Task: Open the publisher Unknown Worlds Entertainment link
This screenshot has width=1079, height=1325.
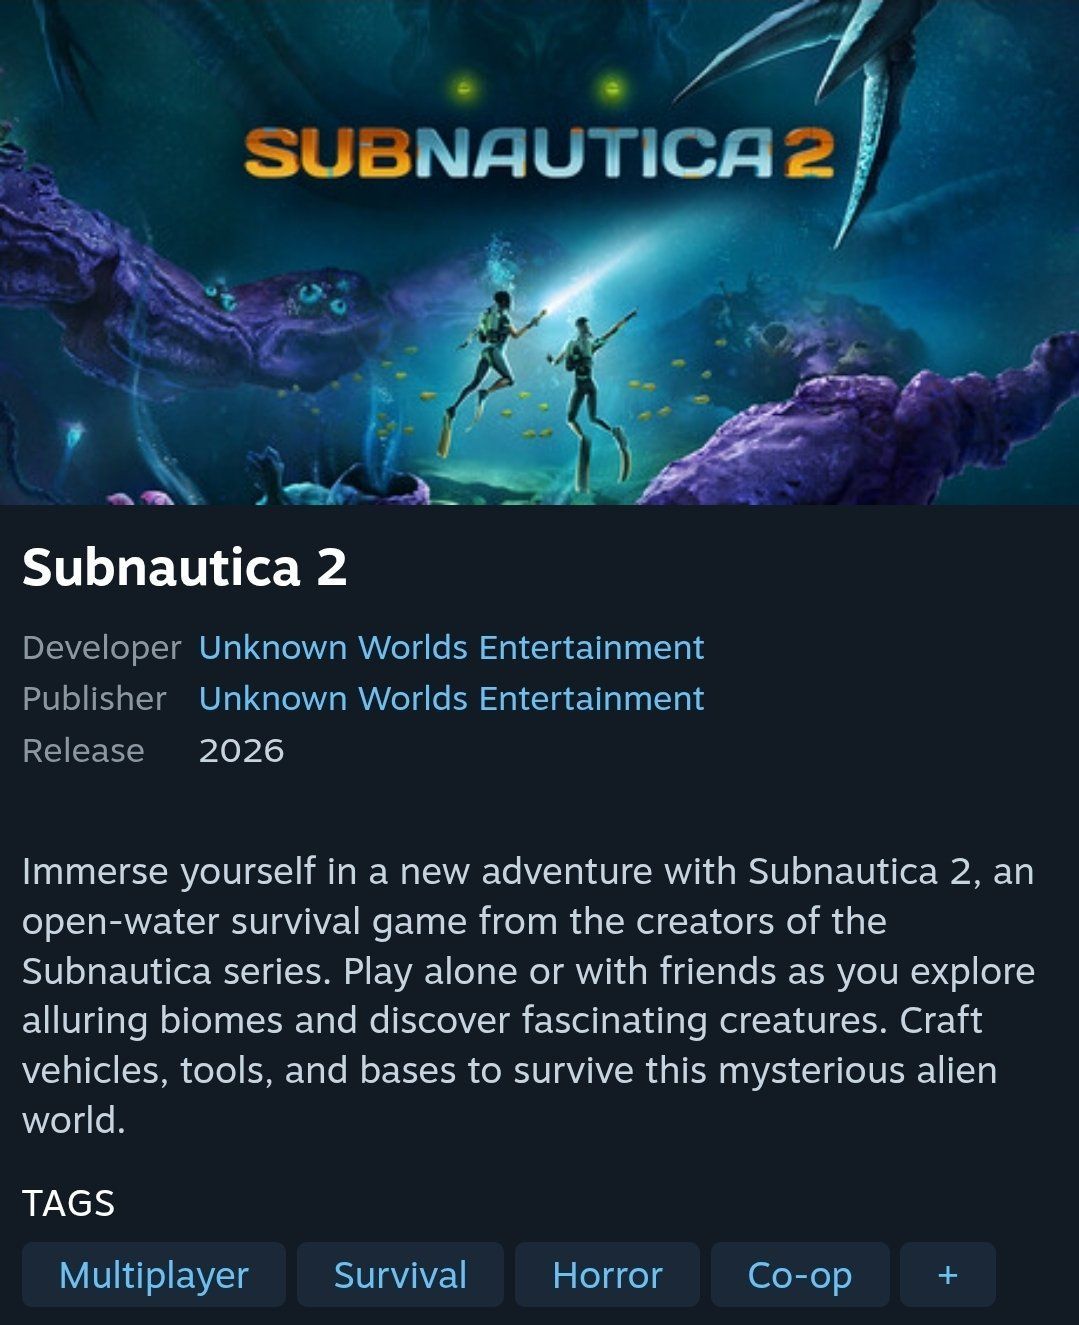Action: click(x=451, y=698)
